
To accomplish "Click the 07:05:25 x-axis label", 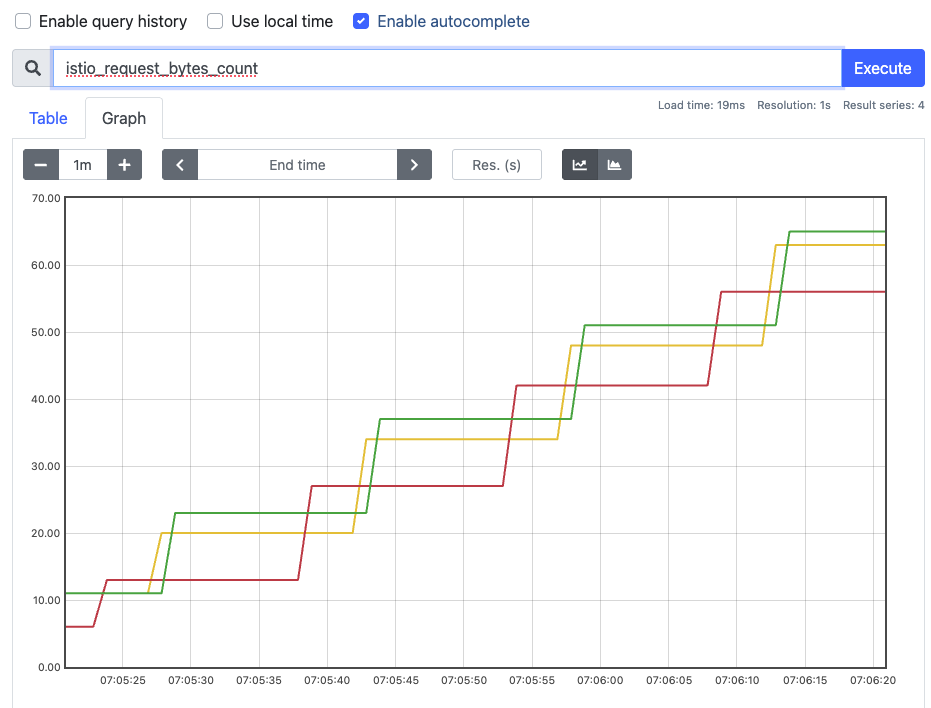I will coord(123,681).
